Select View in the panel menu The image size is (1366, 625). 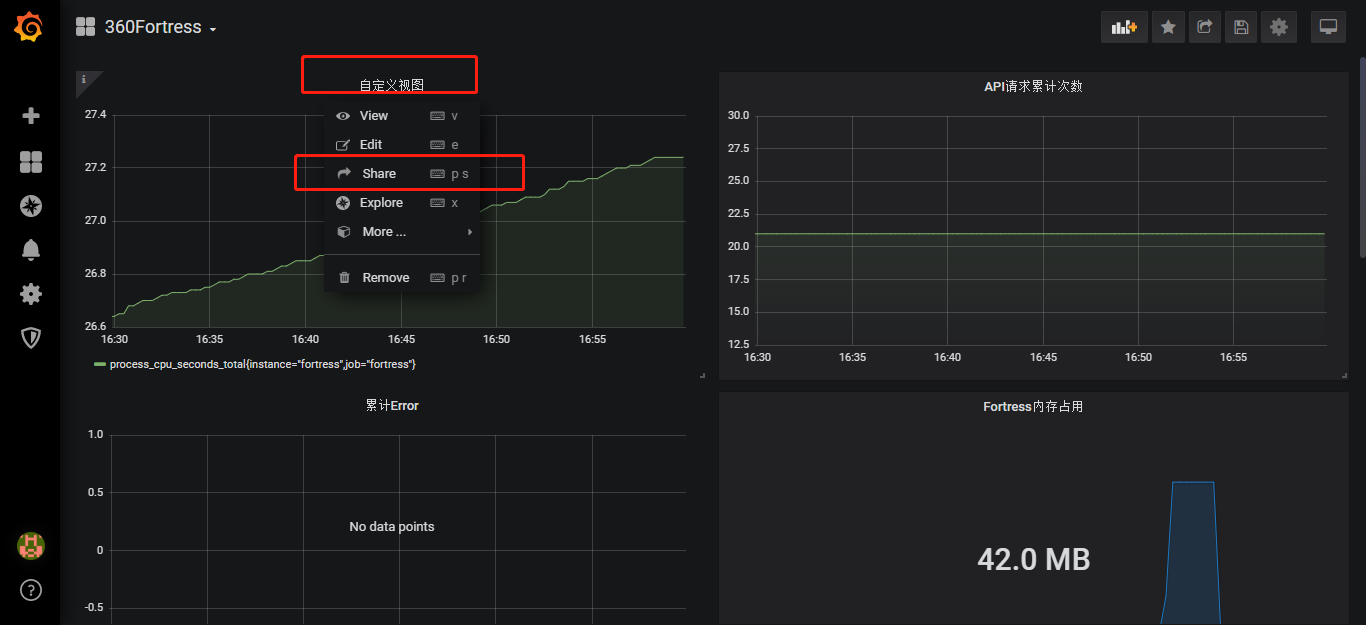[402, 116]
